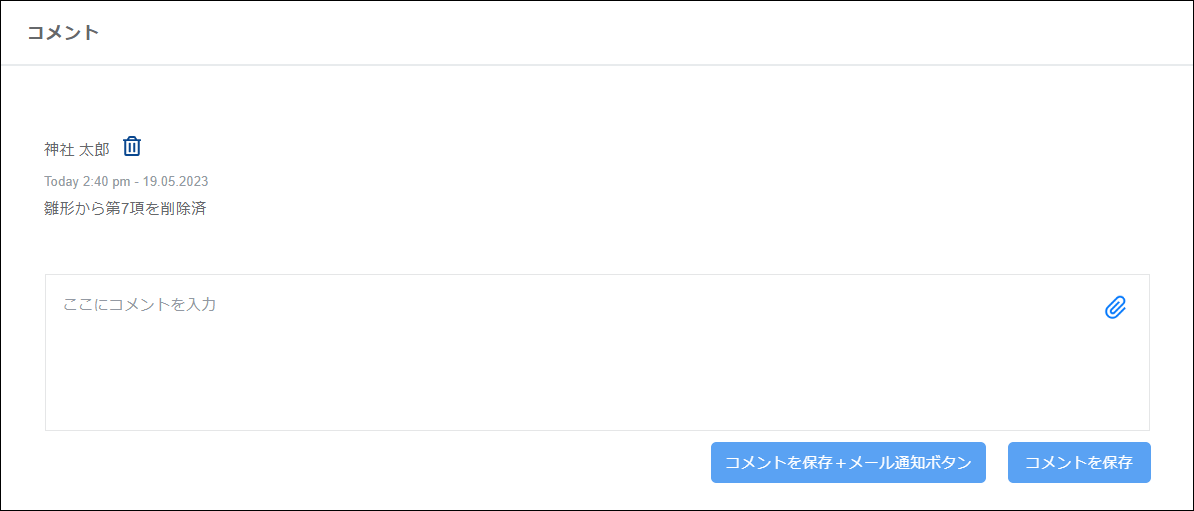Save the comment without email notification
1194x511 pixels.
pyautogui.click(x=1079, y=463)
